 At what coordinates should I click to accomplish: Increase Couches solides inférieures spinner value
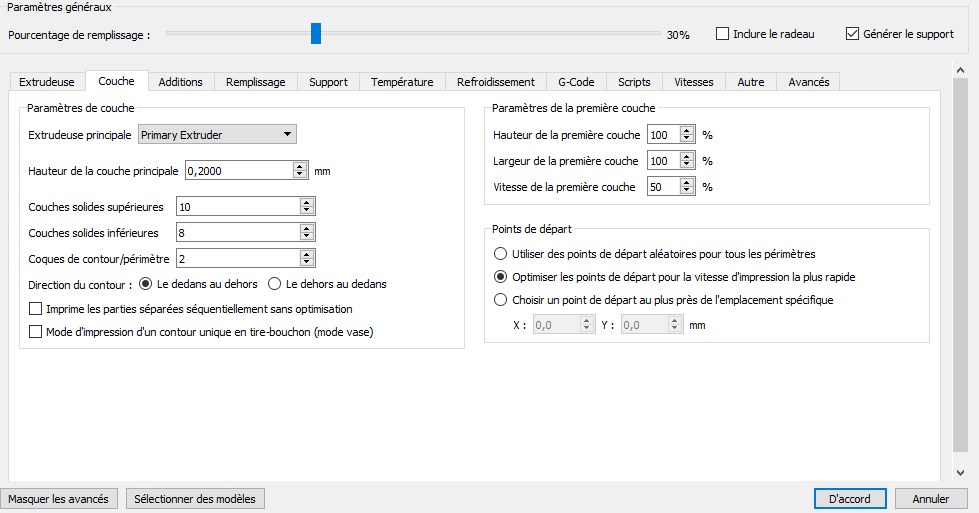[x=307, y=229]
